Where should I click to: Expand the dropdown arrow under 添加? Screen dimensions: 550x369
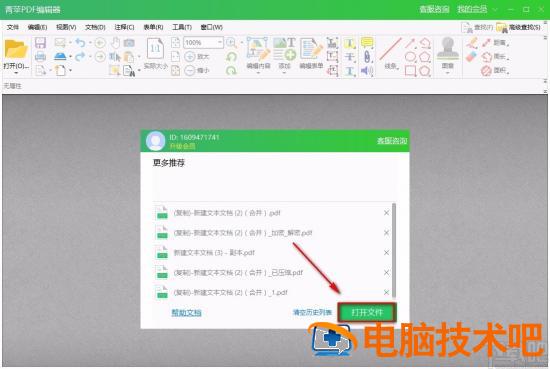284,73
